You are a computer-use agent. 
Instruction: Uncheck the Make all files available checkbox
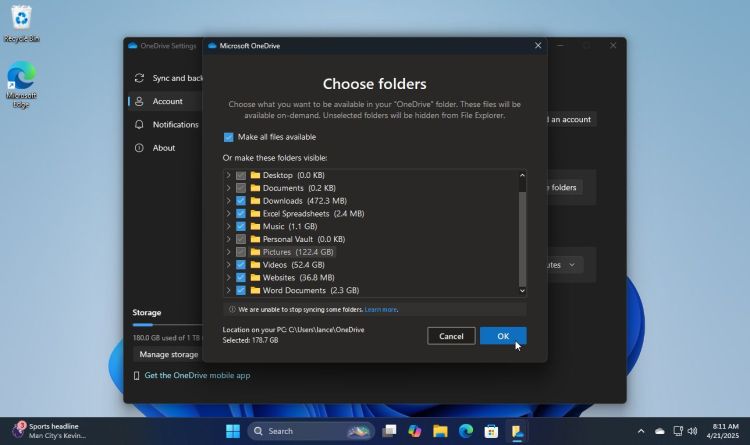coord(228,137)
